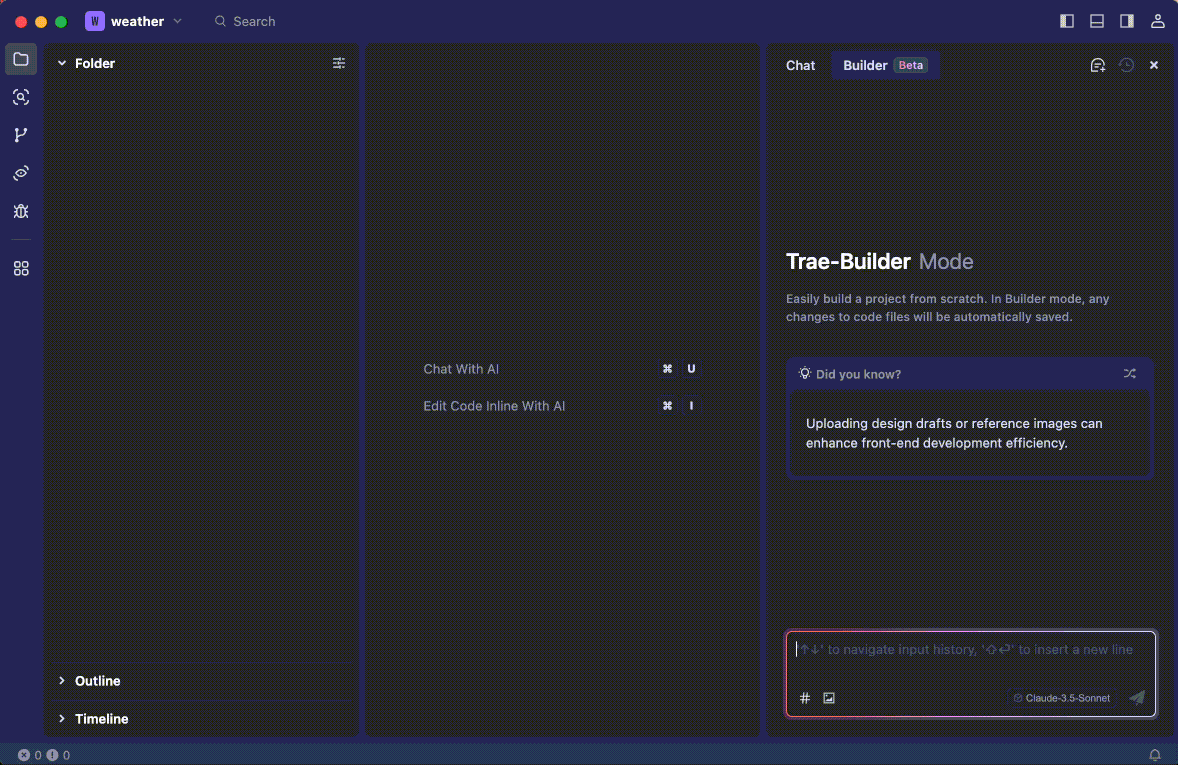Select the Builder Beta tab
Screen dimensions: 1178x765
coord(885,65)
